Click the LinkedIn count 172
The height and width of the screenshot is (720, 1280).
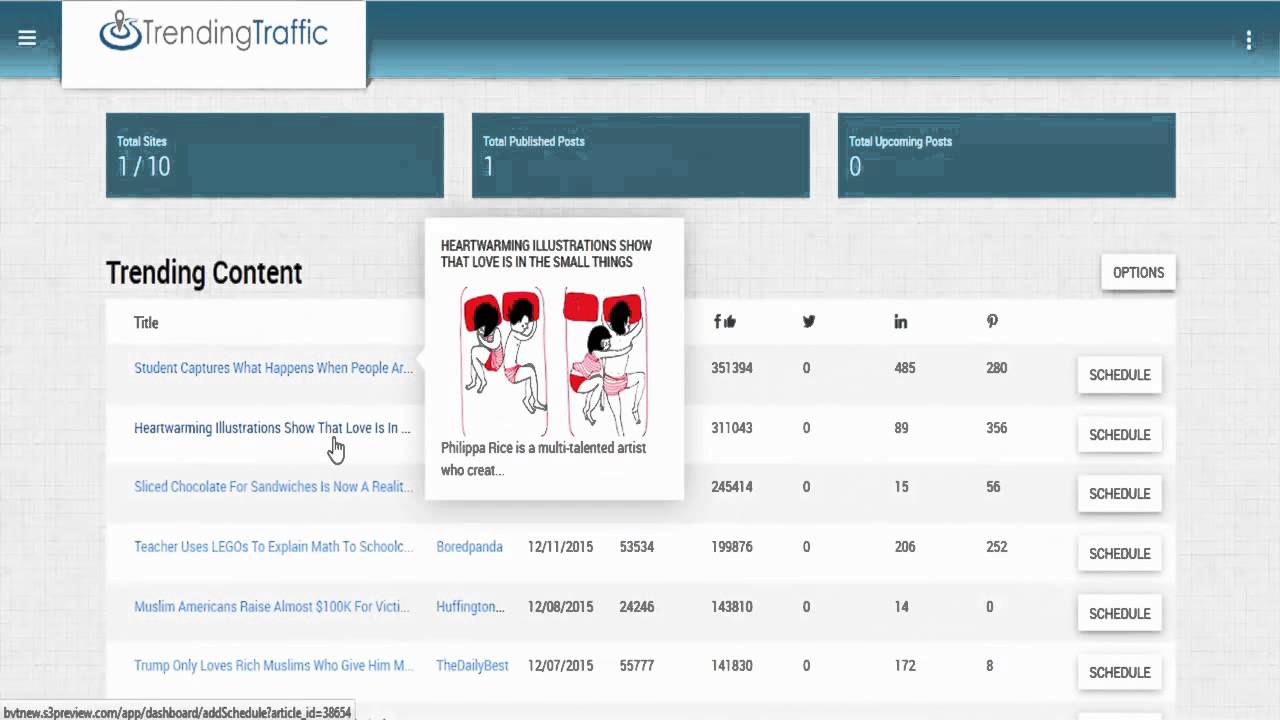905,666
